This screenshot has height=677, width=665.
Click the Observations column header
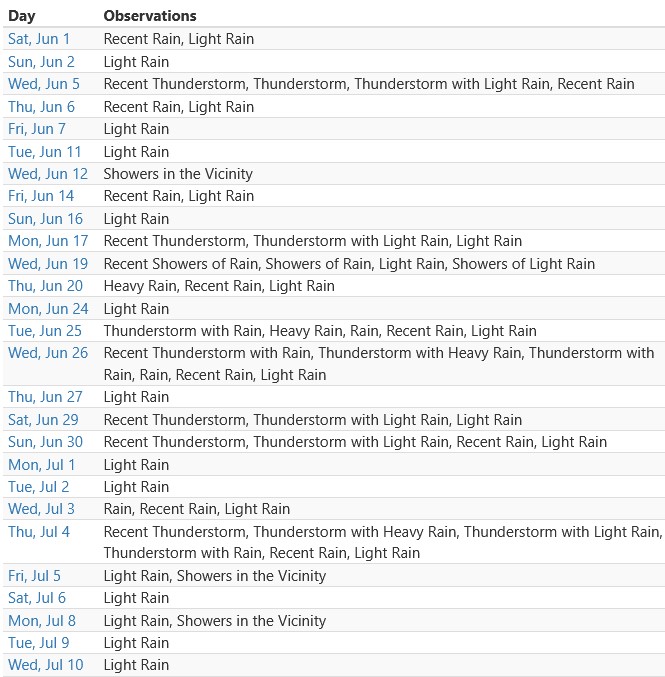(150, 16)
